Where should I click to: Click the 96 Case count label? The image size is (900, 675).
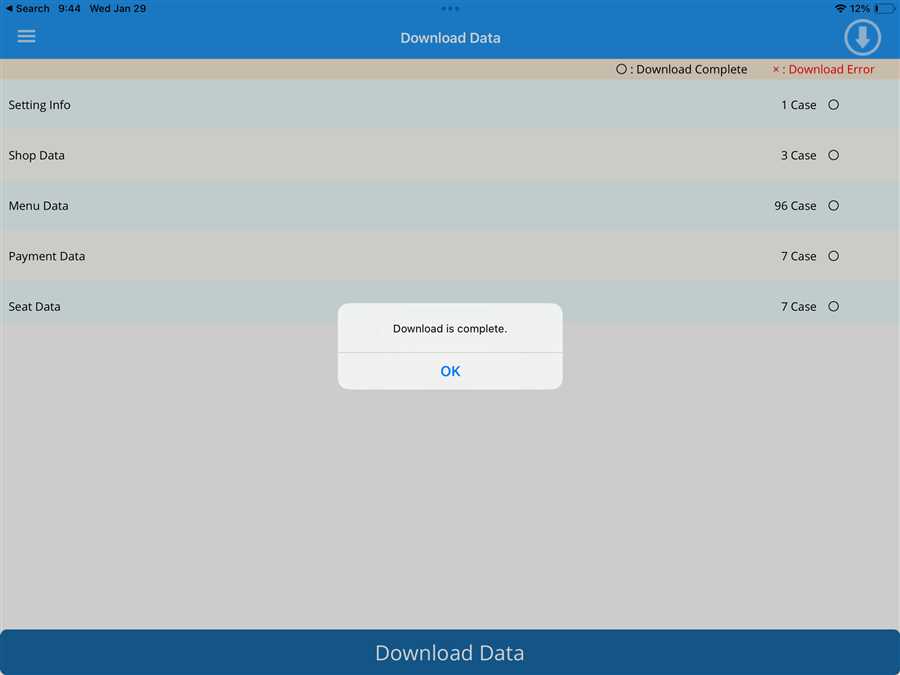(795, 206)
